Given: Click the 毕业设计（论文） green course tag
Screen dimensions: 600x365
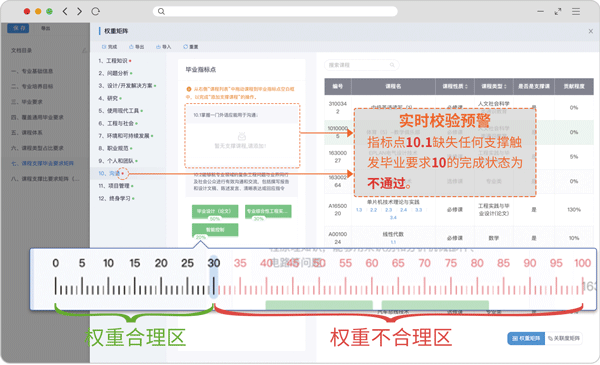Looking at the screenshot, I should [215, 211].
